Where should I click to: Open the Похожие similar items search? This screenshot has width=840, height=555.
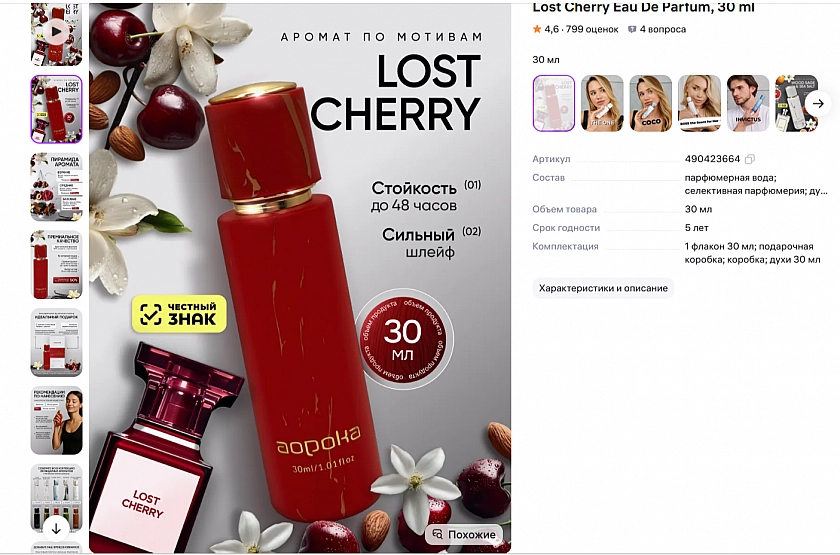pos(464,534)
